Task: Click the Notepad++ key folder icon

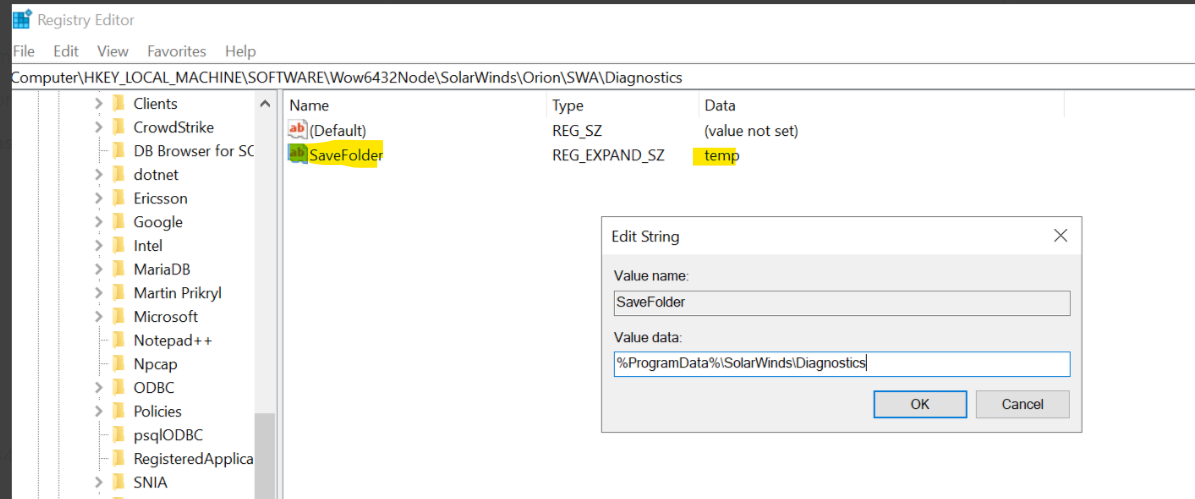Action: (x=118, y=340)
